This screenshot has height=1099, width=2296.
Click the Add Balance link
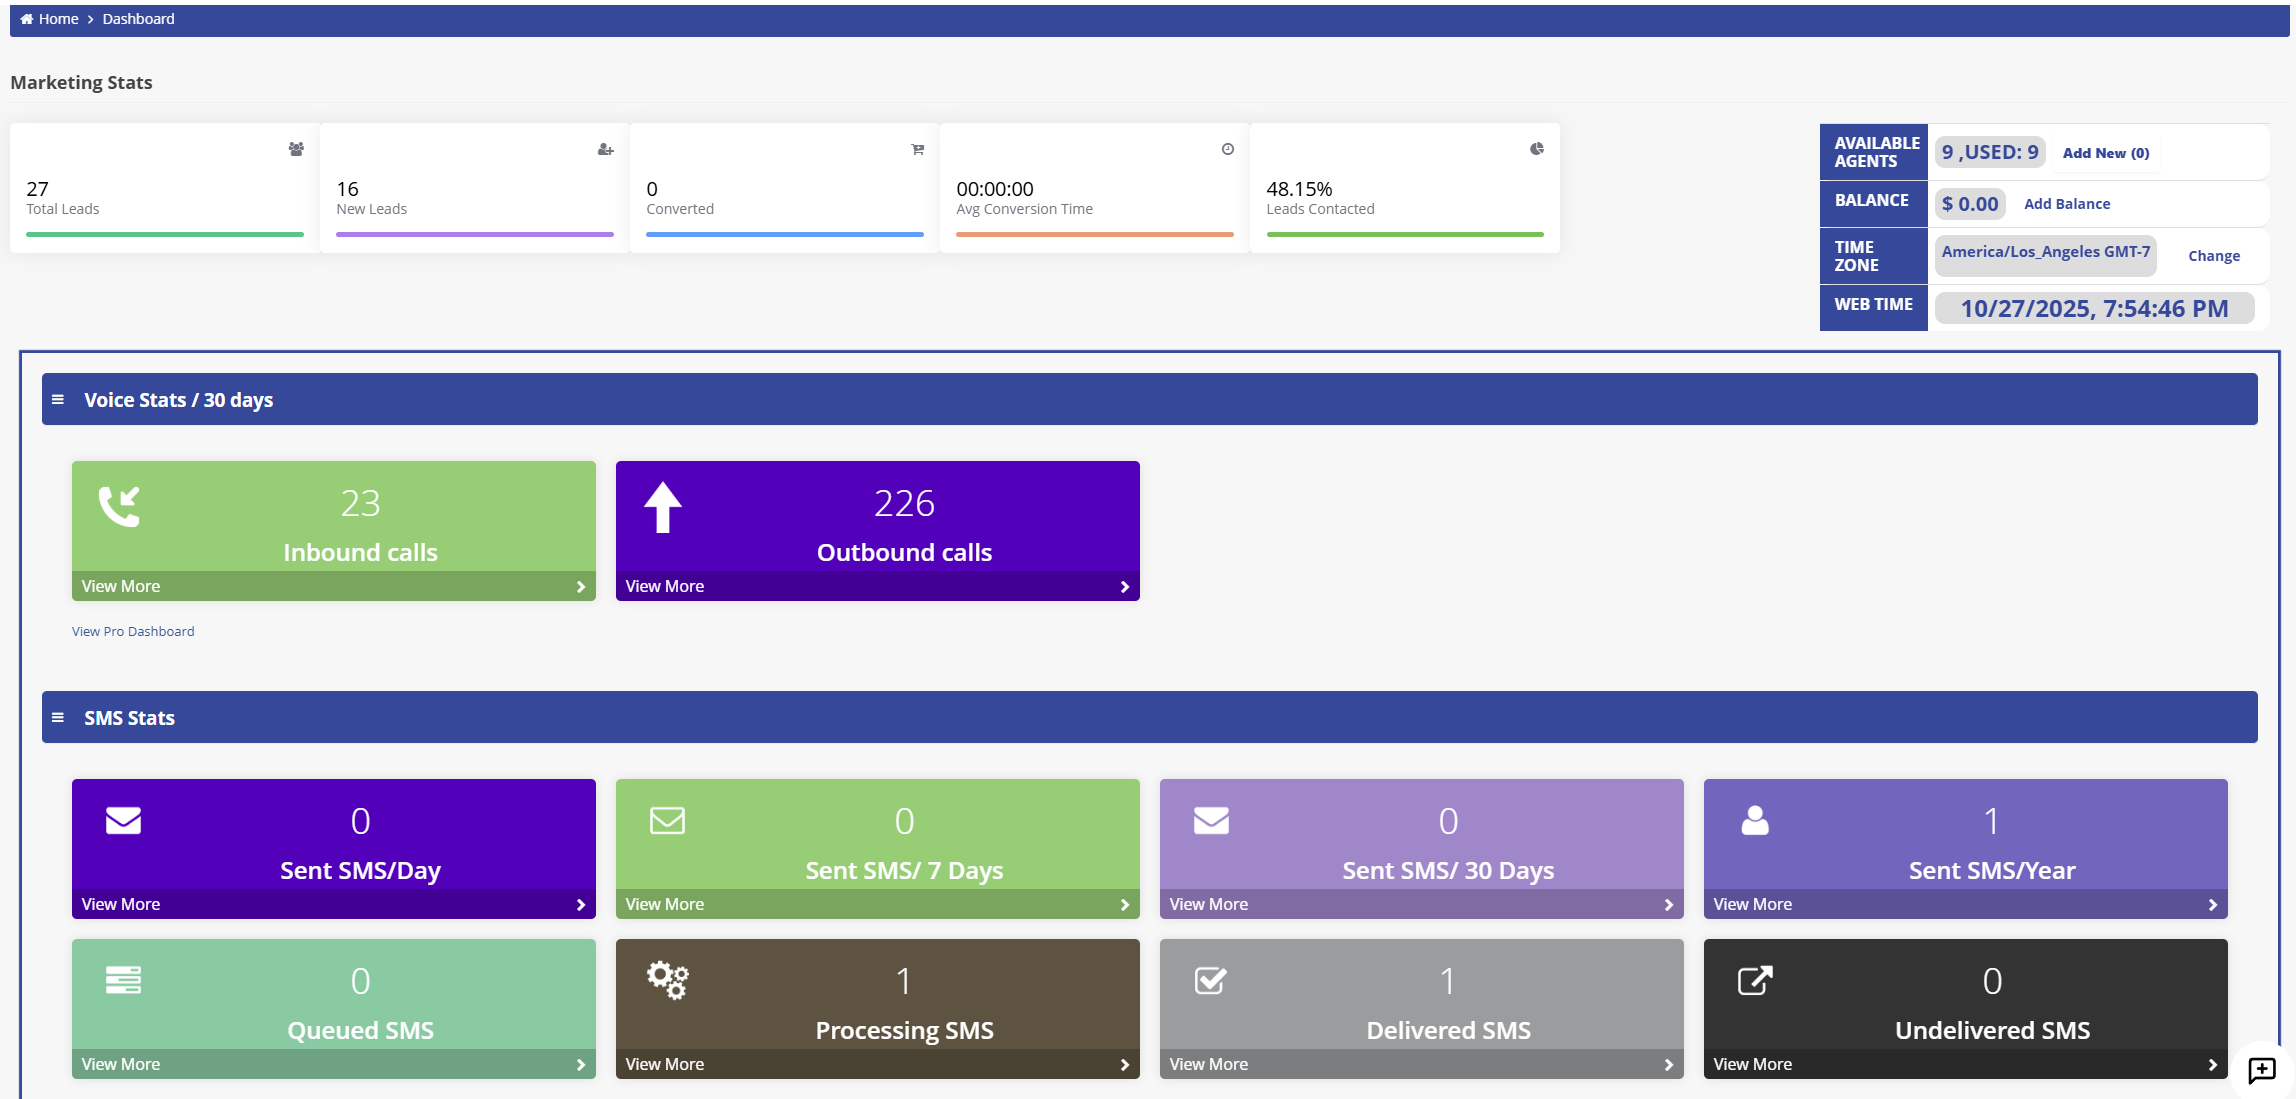point(2066,203)
